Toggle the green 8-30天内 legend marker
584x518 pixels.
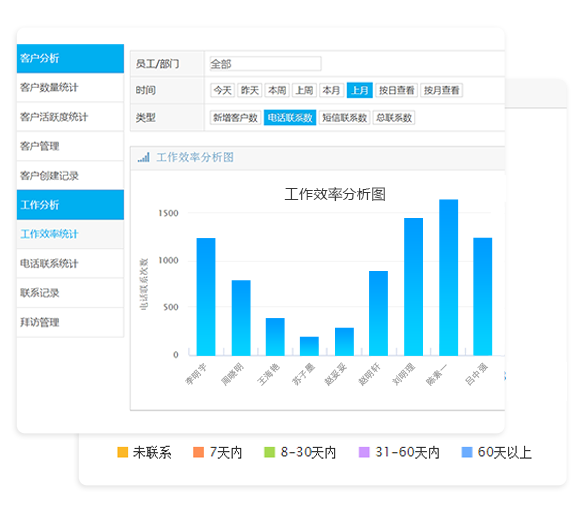[269, 452]
